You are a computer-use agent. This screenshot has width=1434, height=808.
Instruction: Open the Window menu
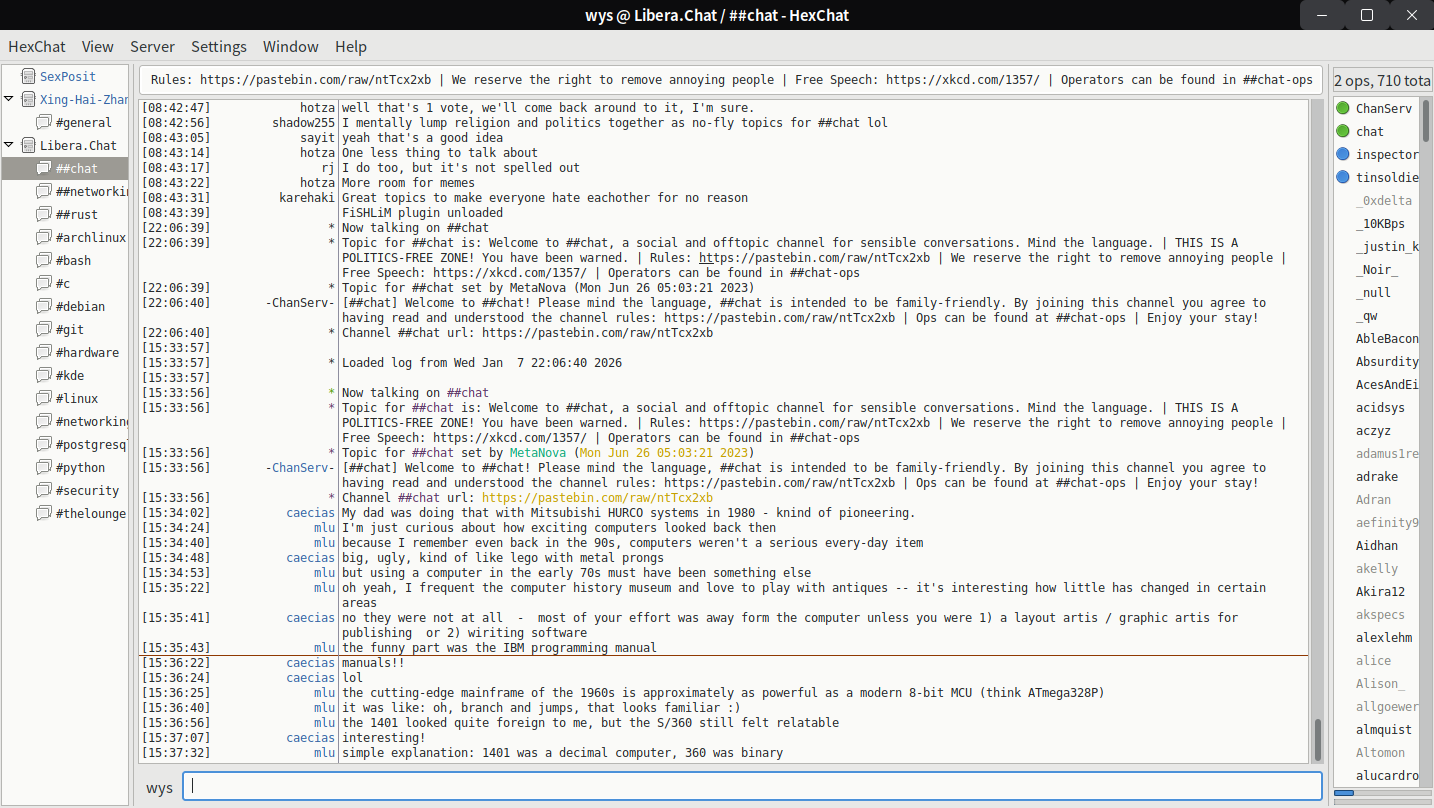point(290,47)
